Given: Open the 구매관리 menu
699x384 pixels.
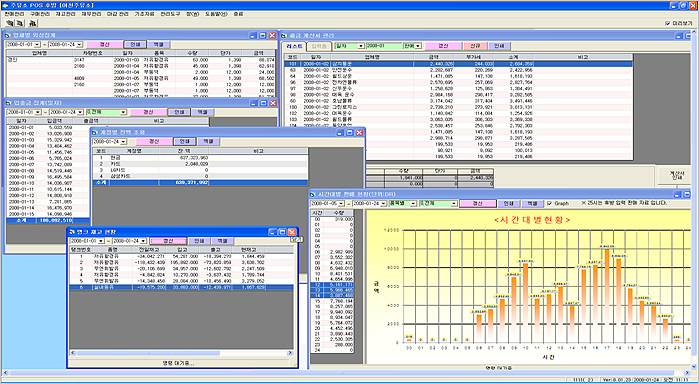Looking at the screenshot, I should (40, 14).
